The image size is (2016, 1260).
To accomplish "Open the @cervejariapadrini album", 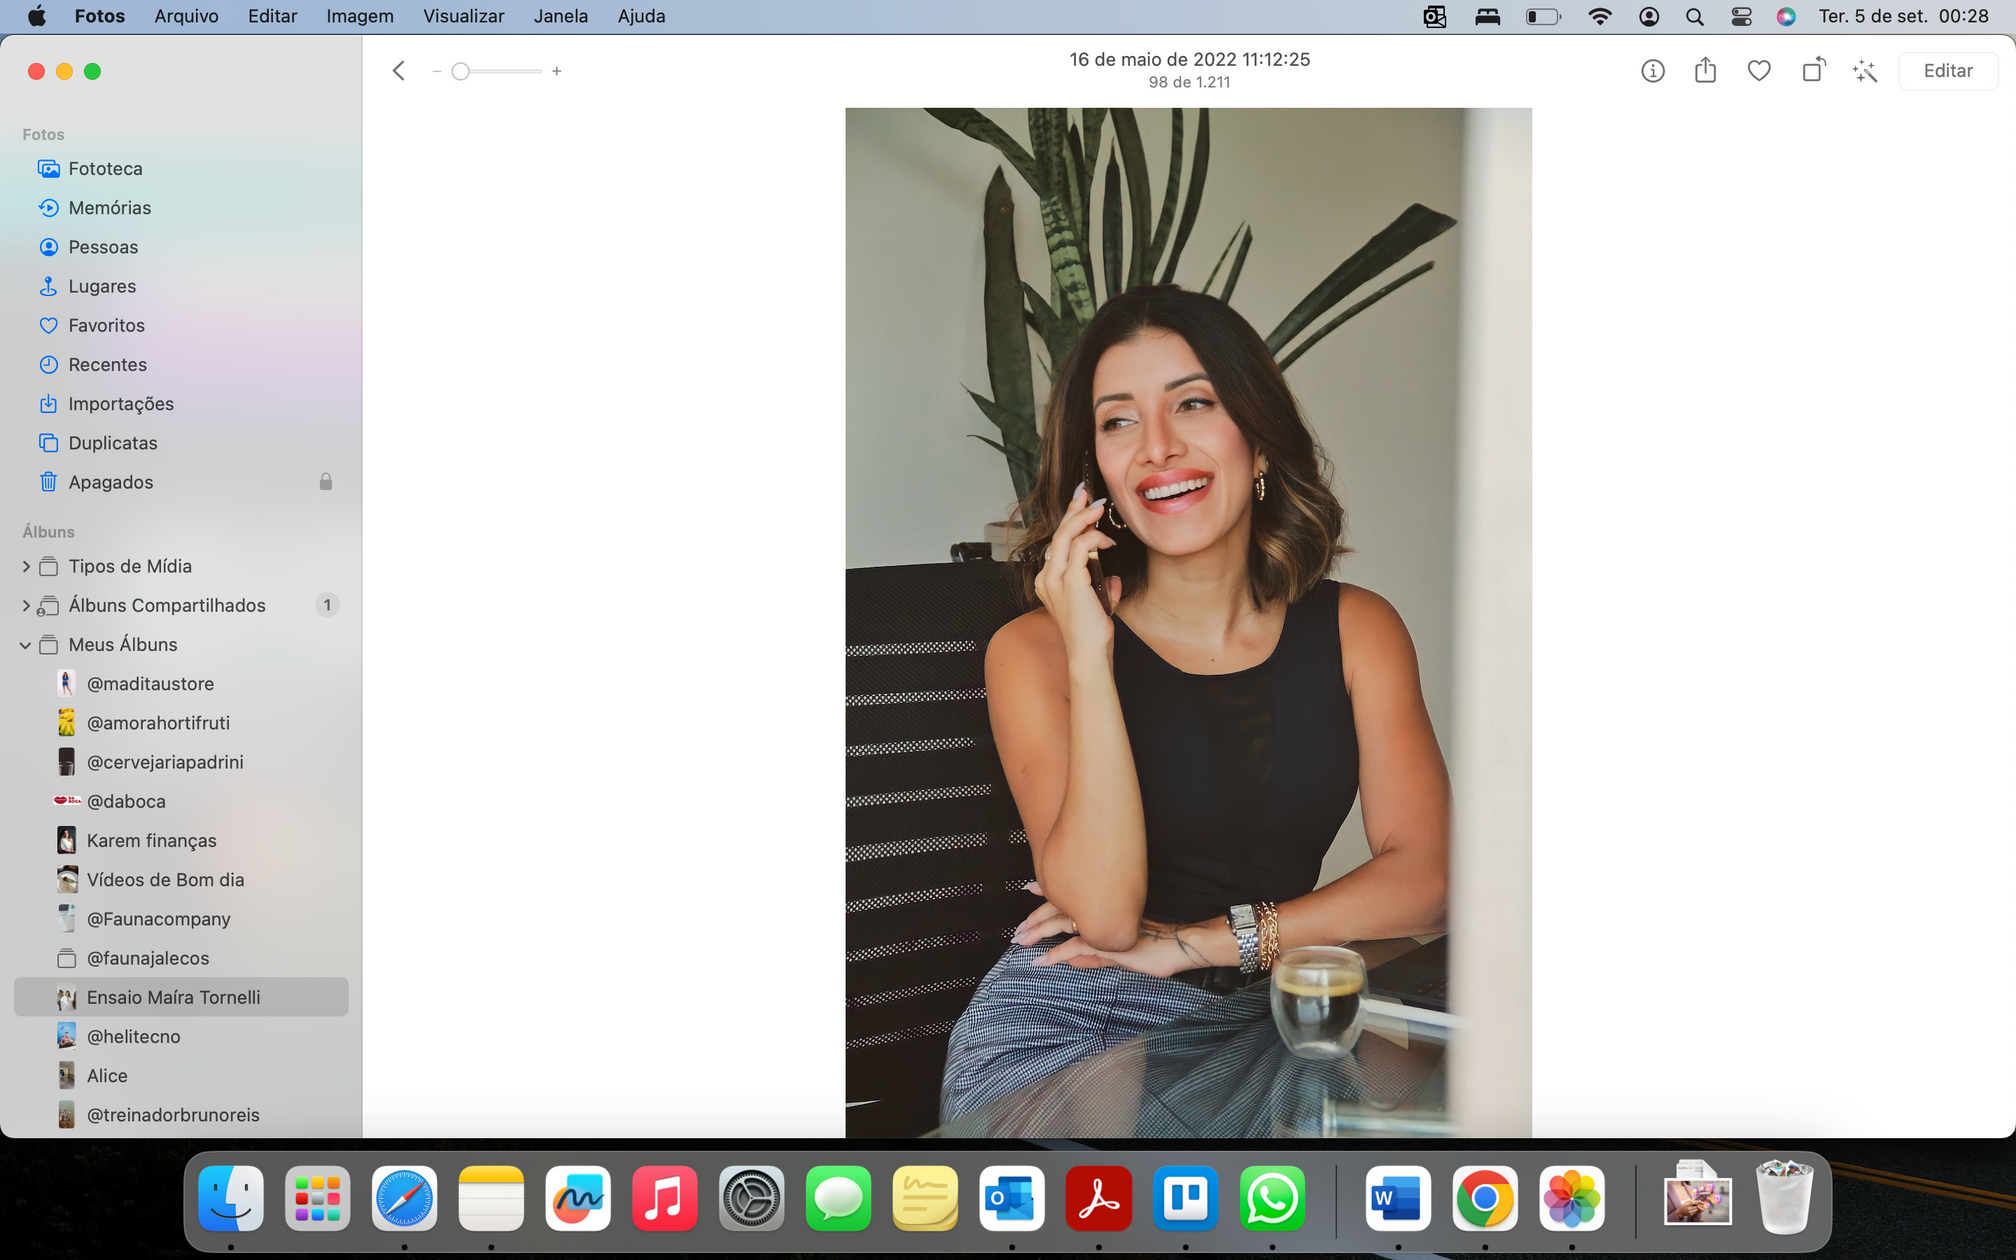I will click(x=181, y=761).
